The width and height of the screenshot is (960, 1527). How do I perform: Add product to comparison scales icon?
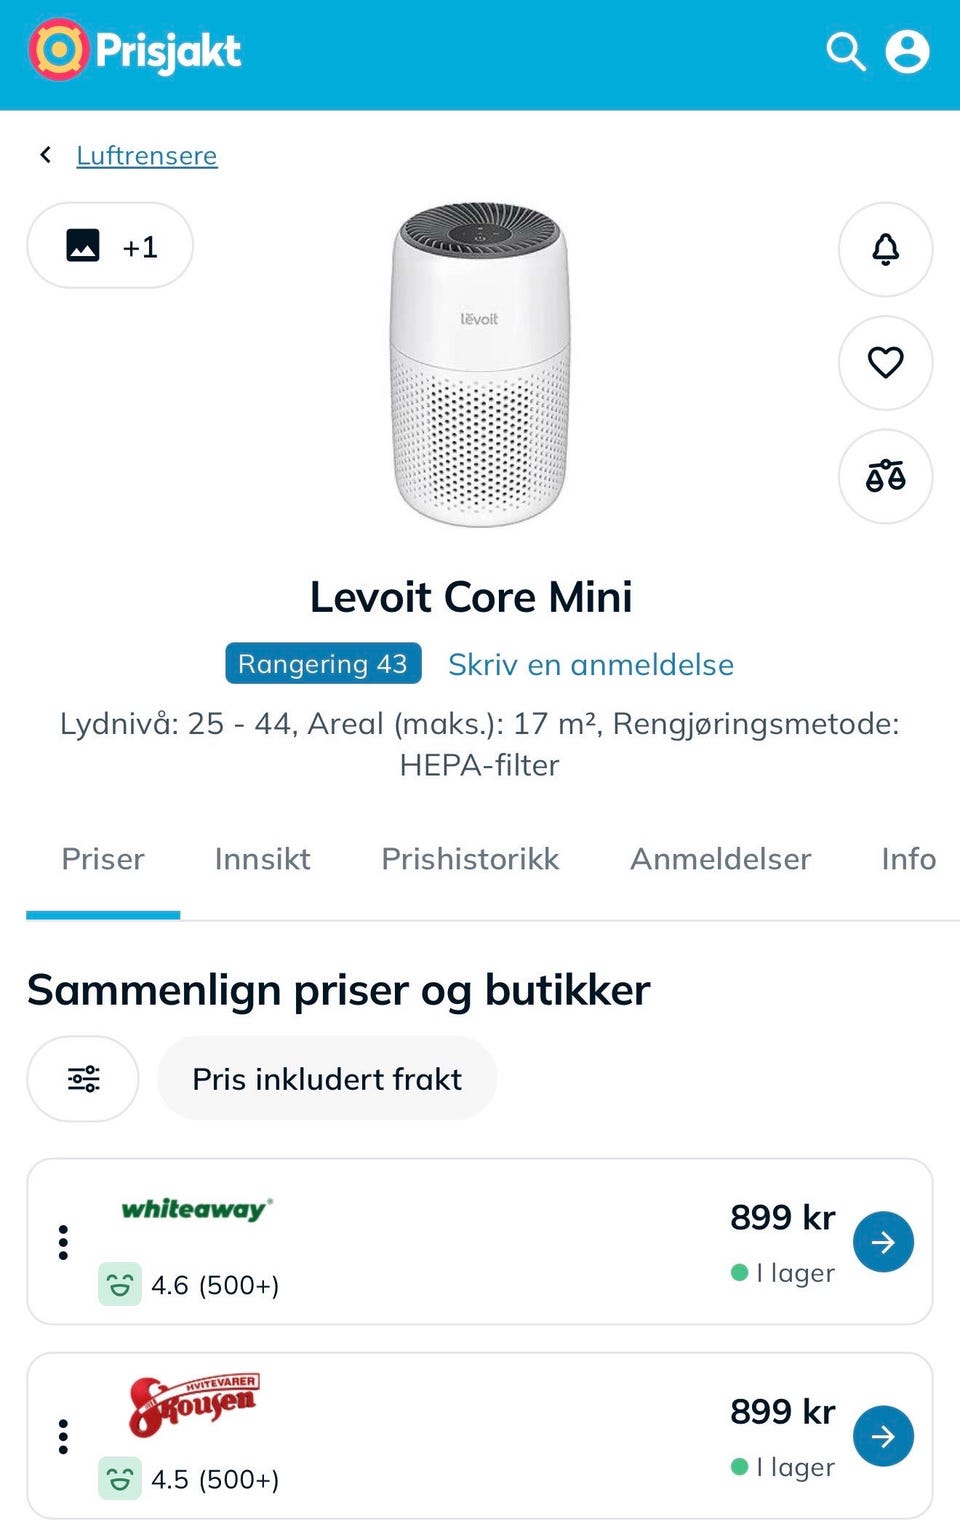click(885, 476)
